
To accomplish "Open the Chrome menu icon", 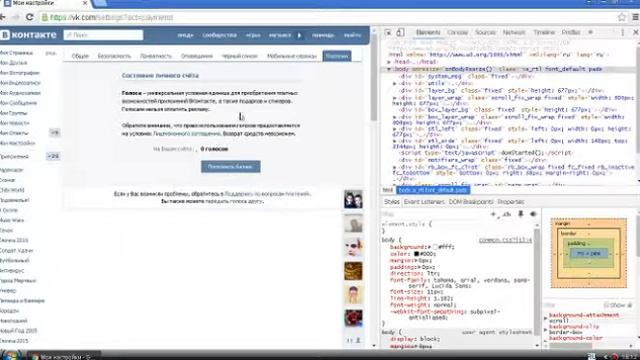I will [x=636, y=17].
